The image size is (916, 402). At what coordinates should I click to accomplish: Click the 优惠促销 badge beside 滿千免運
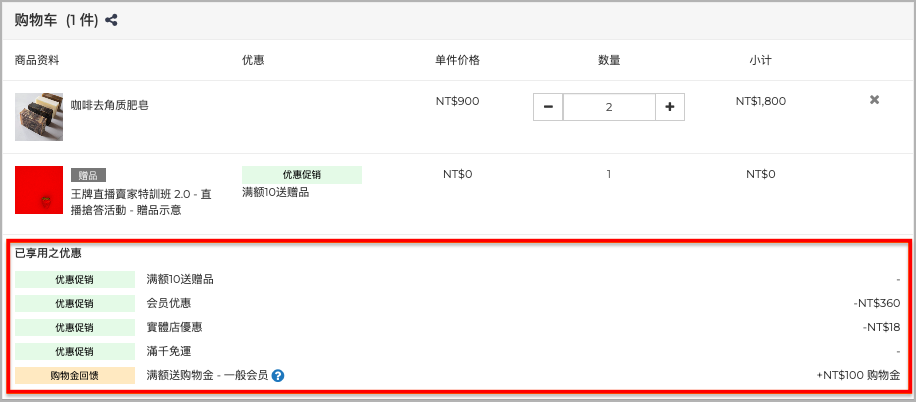point(75,352)
